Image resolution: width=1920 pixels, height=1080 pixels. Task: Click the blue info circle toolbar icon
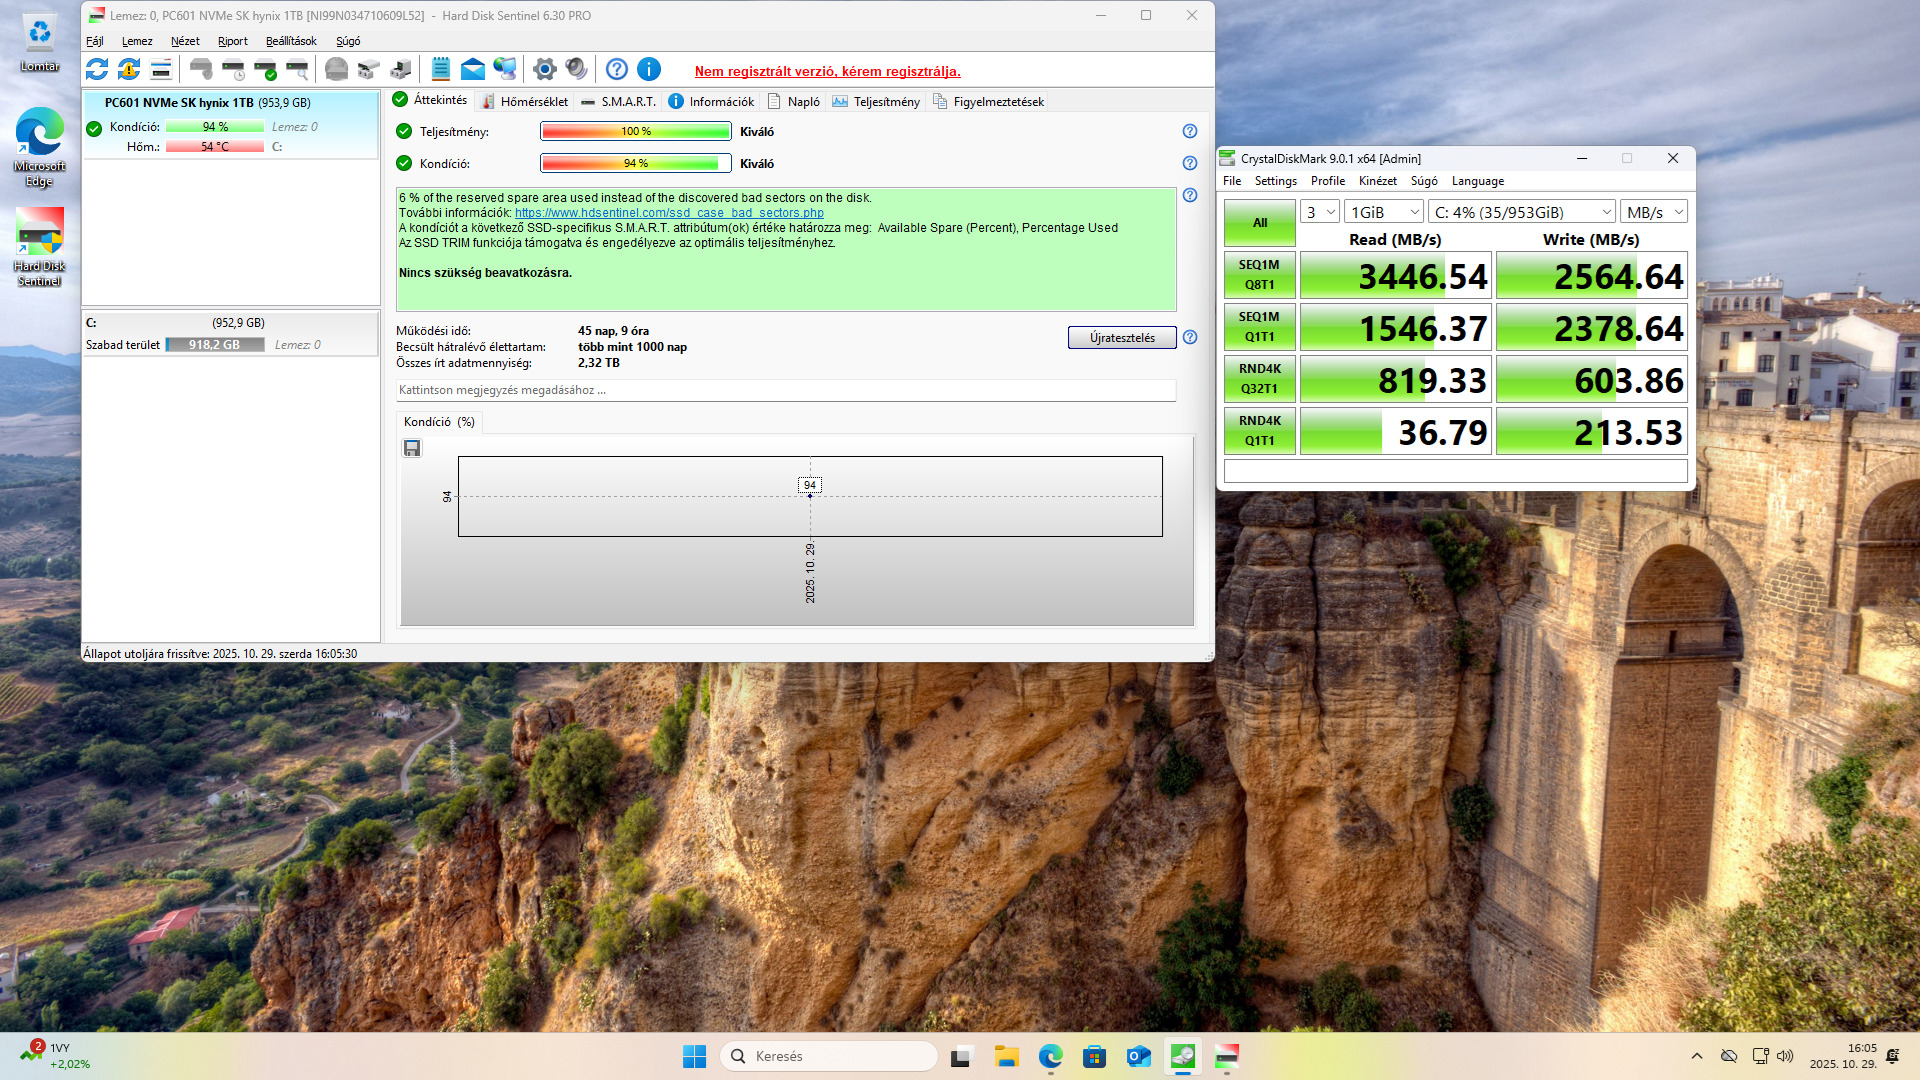coord(649,69)
